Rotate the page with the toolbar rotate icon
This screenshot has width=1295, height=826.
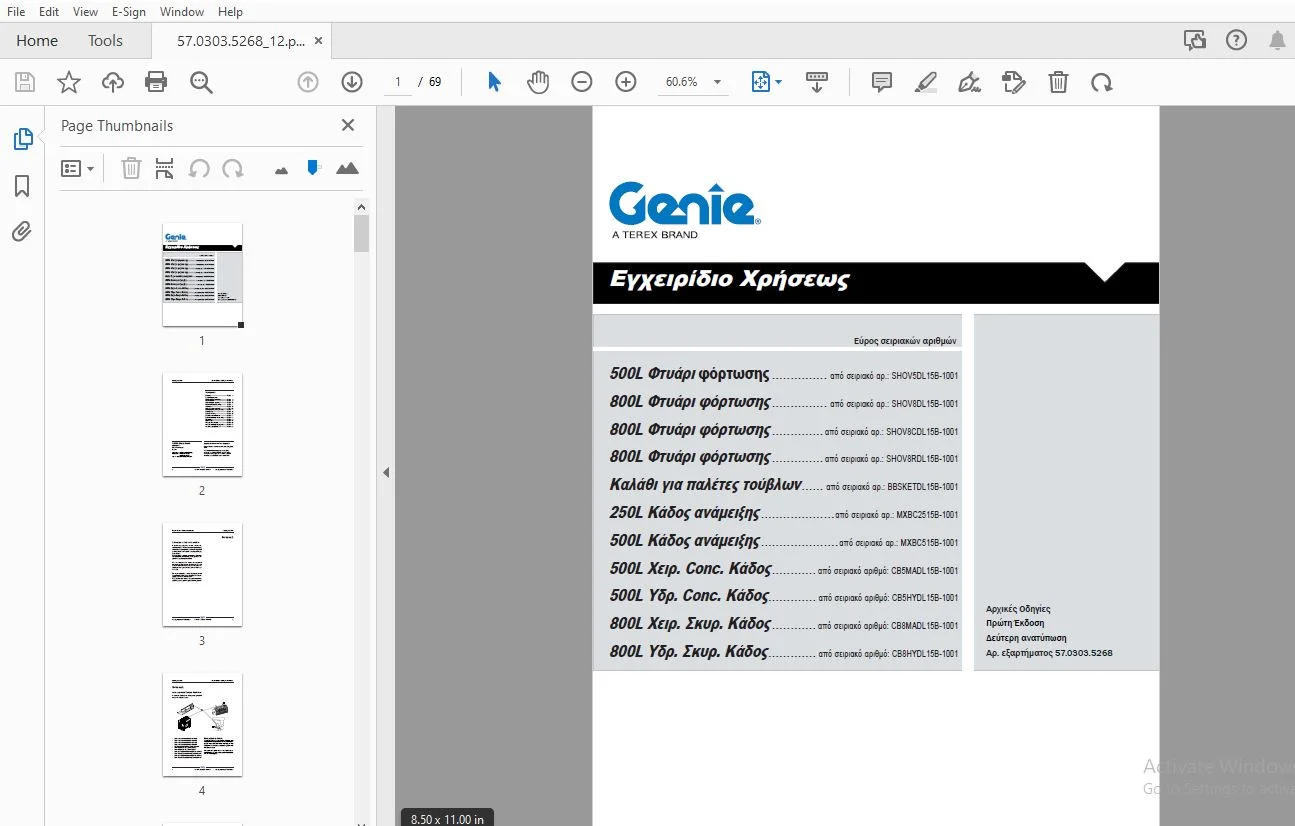[1102, 82]
